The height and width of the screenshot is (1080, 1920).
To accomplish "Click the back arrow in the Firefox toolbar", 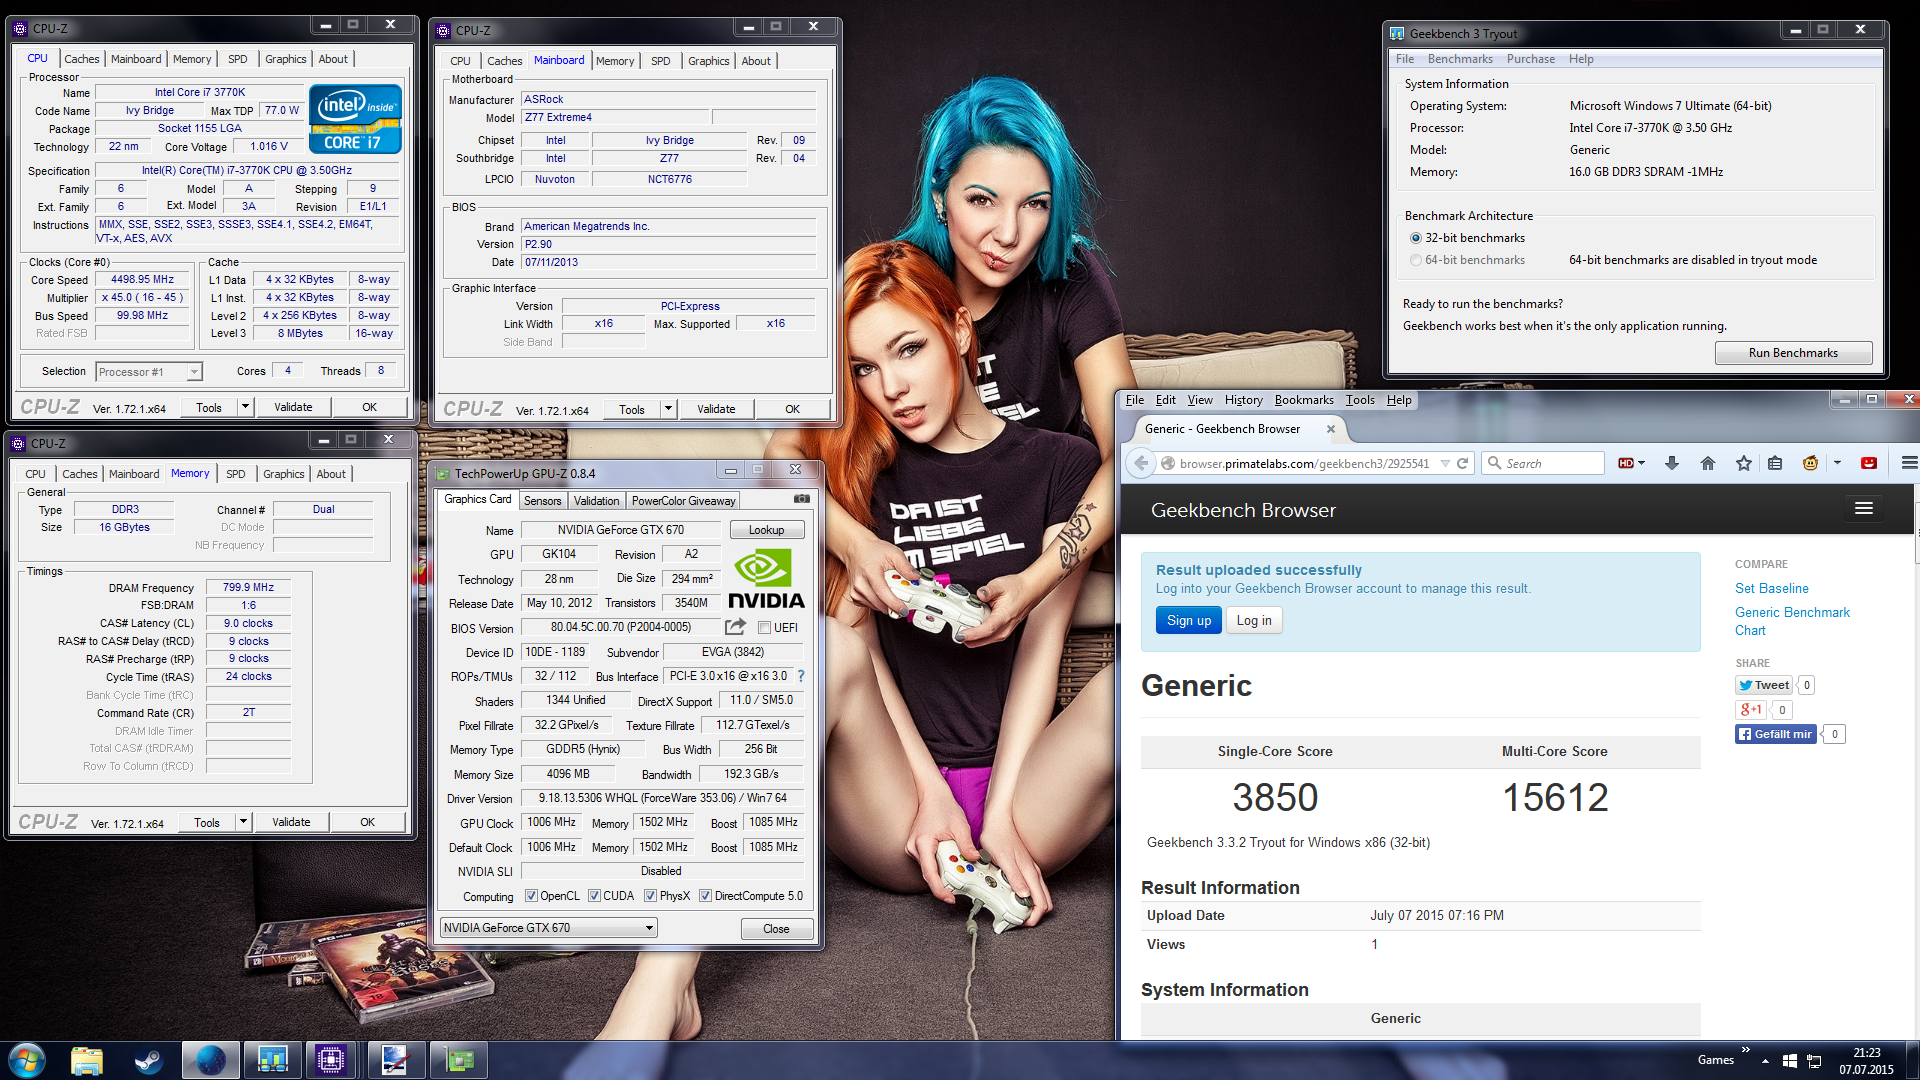I will (x=1140, y=463).
